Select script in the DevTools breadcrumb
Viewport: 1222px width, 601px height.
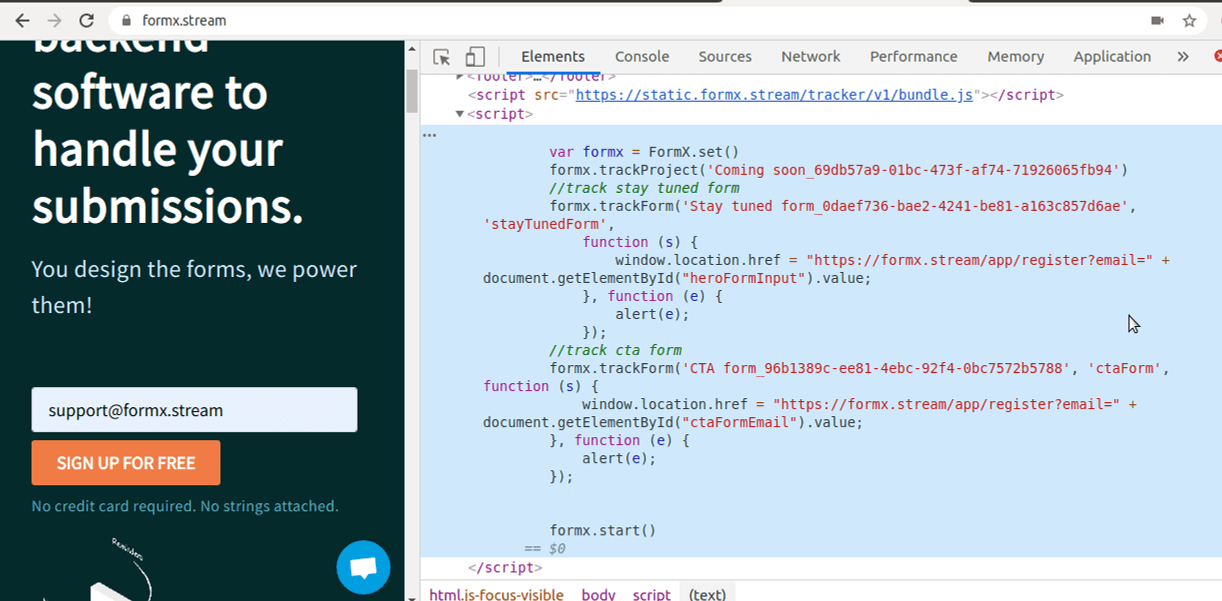click(x=651, y=594)
